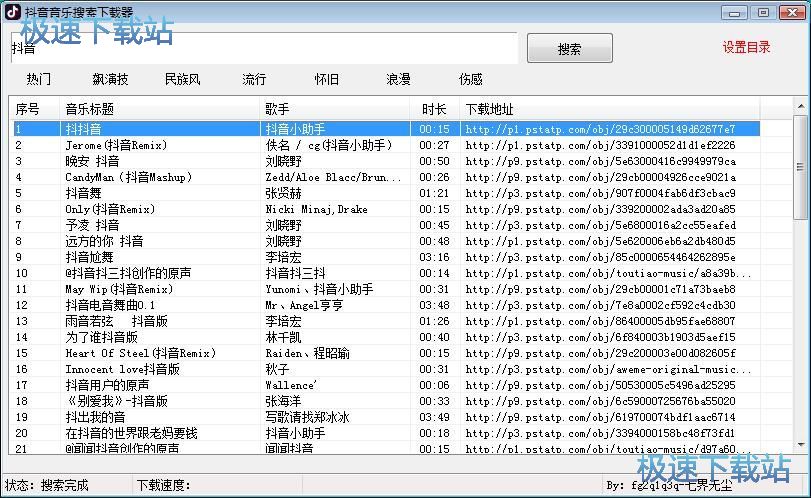Select the Innocent love抖音版 row
The image size is (811, 498).
click(387, 369)
